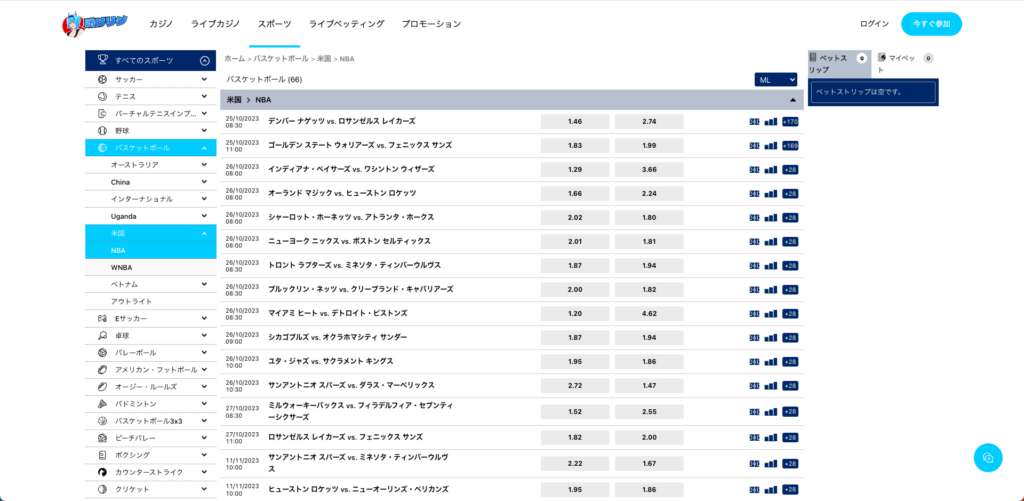Open the live chat bubble icon
This screenshot has height=501, width=1024.
point(987,457)
